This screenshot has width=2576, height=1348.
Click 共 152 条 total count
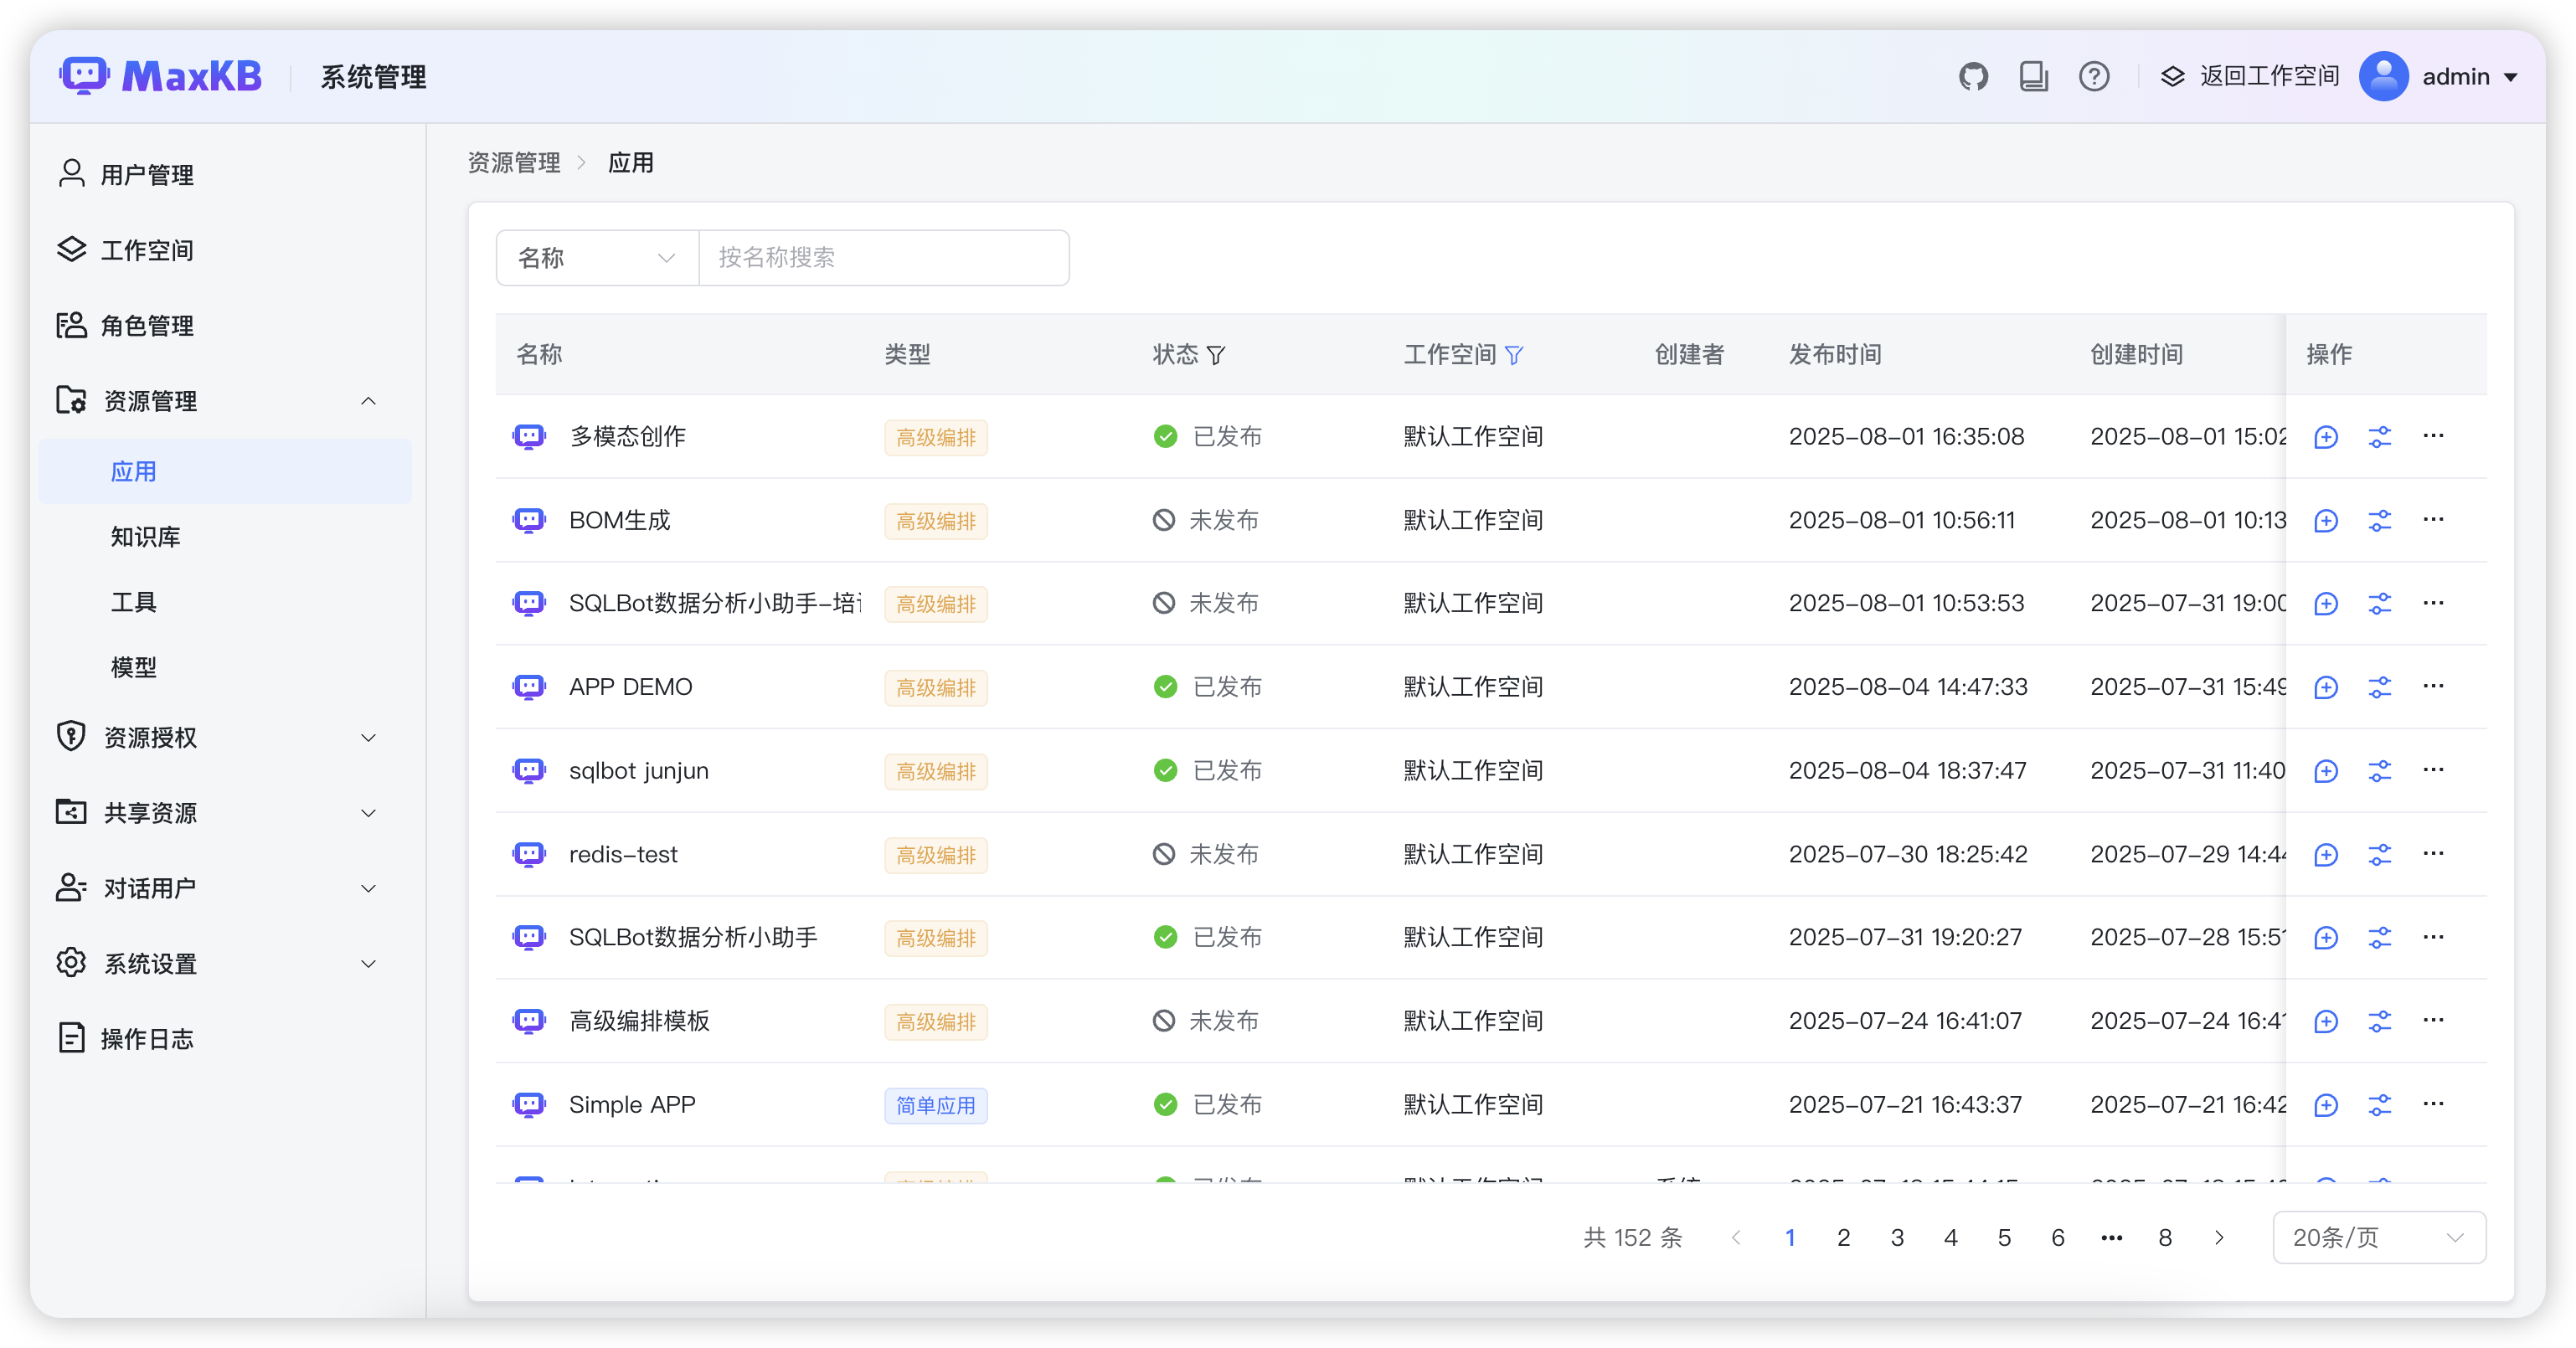tap(1633, 1238)
